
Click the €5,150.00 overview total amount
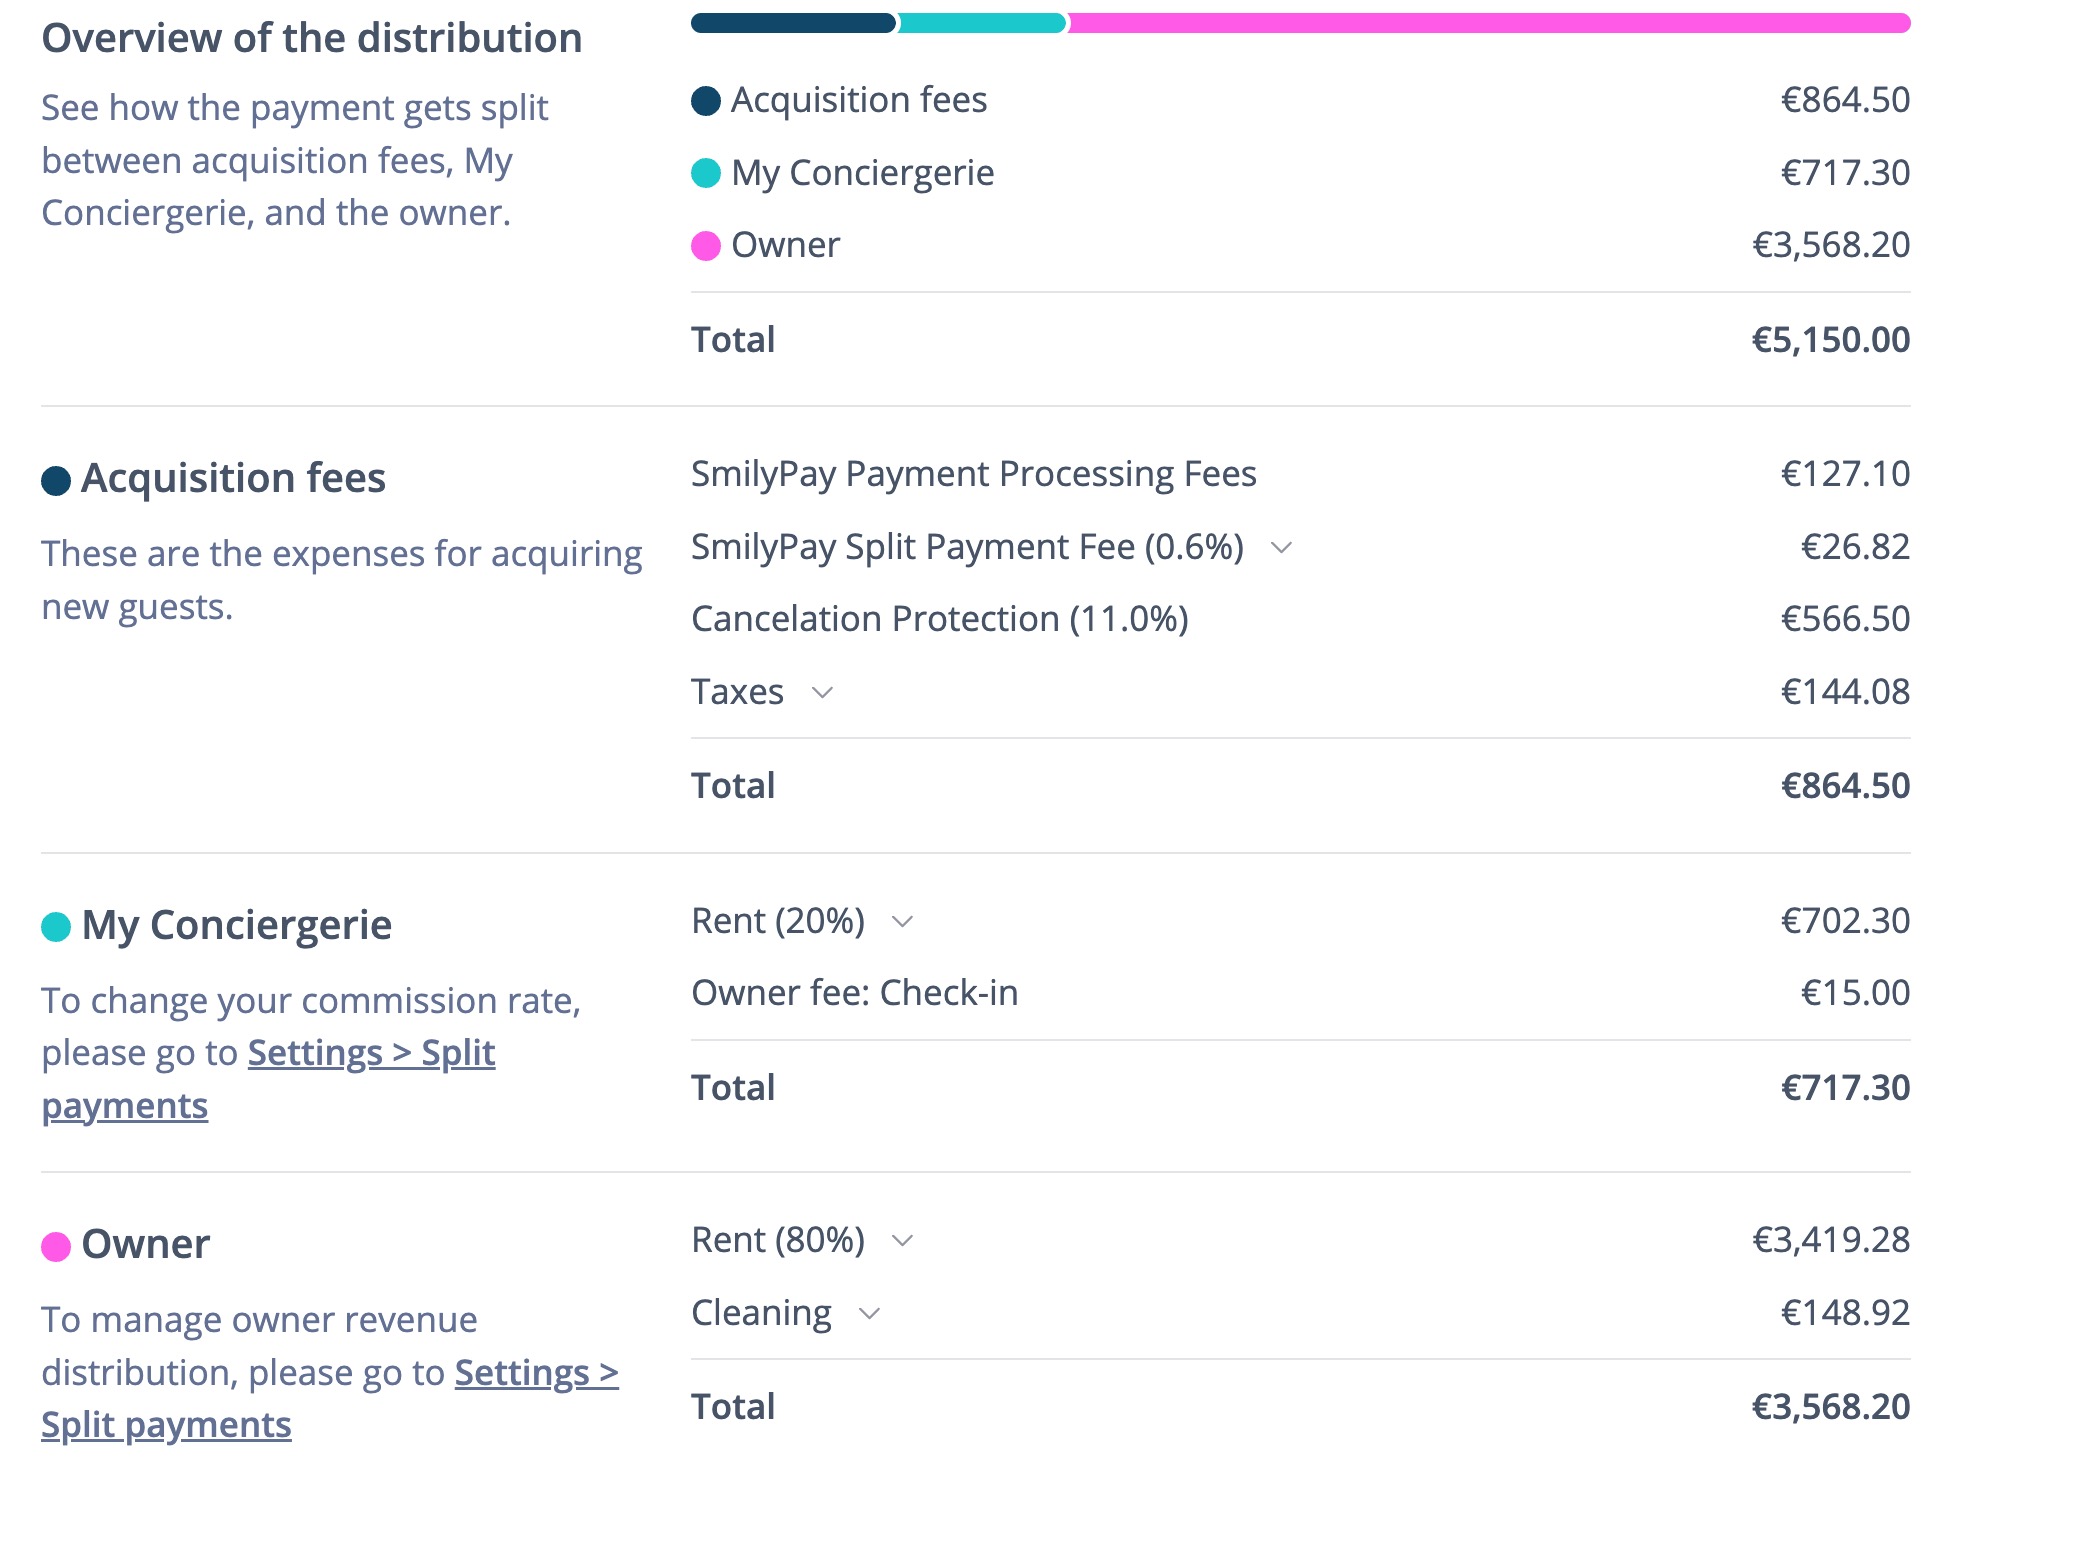1830,341
